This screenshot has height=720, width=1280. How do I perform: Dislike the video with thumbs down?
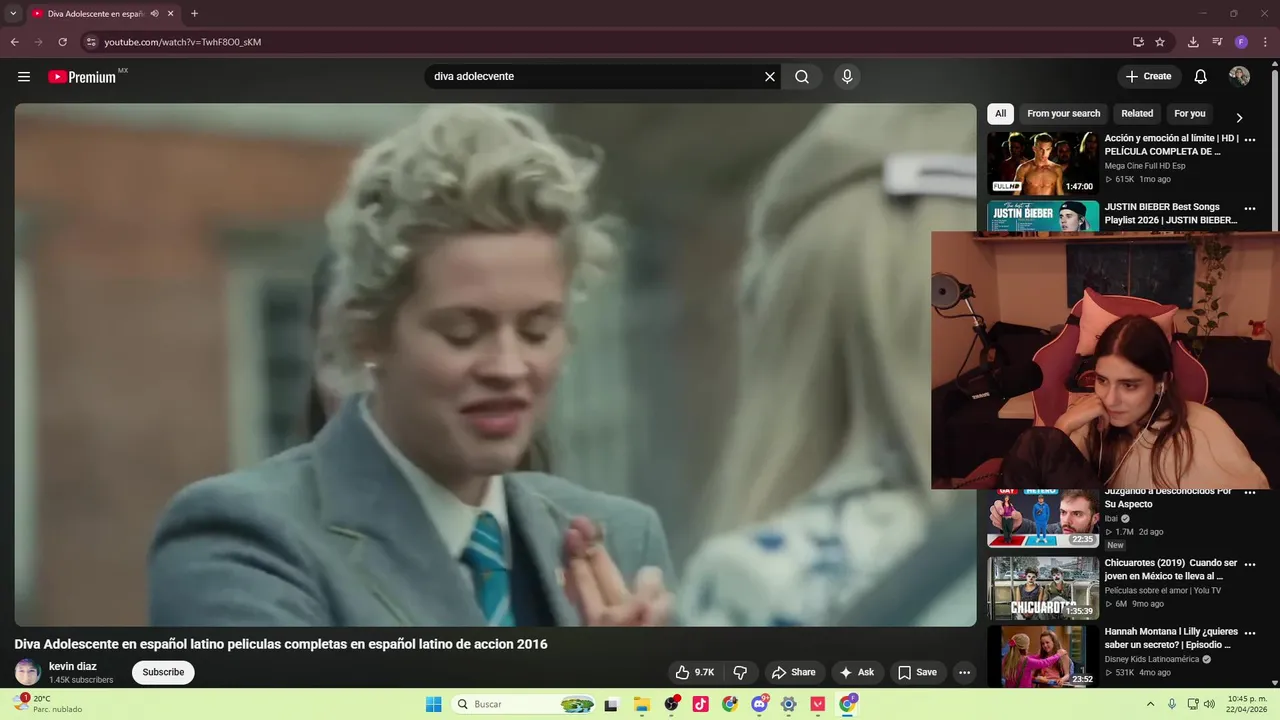tap(741, 673)
